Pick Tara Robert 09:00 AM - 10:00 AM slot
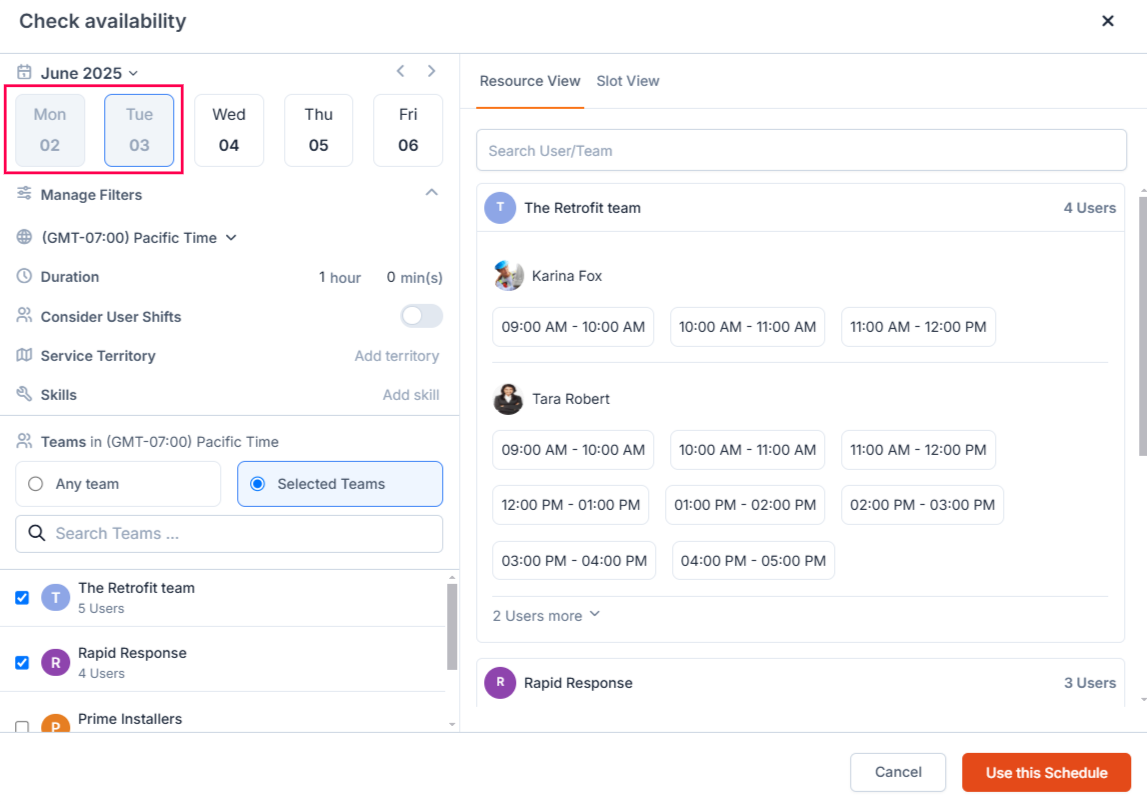 573,449
